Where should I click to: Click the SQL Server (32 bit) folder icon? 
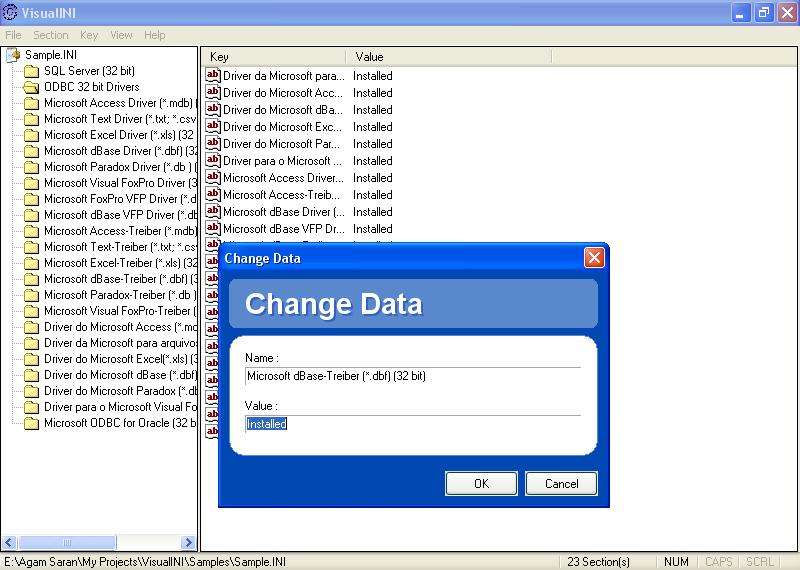point(31,71)
